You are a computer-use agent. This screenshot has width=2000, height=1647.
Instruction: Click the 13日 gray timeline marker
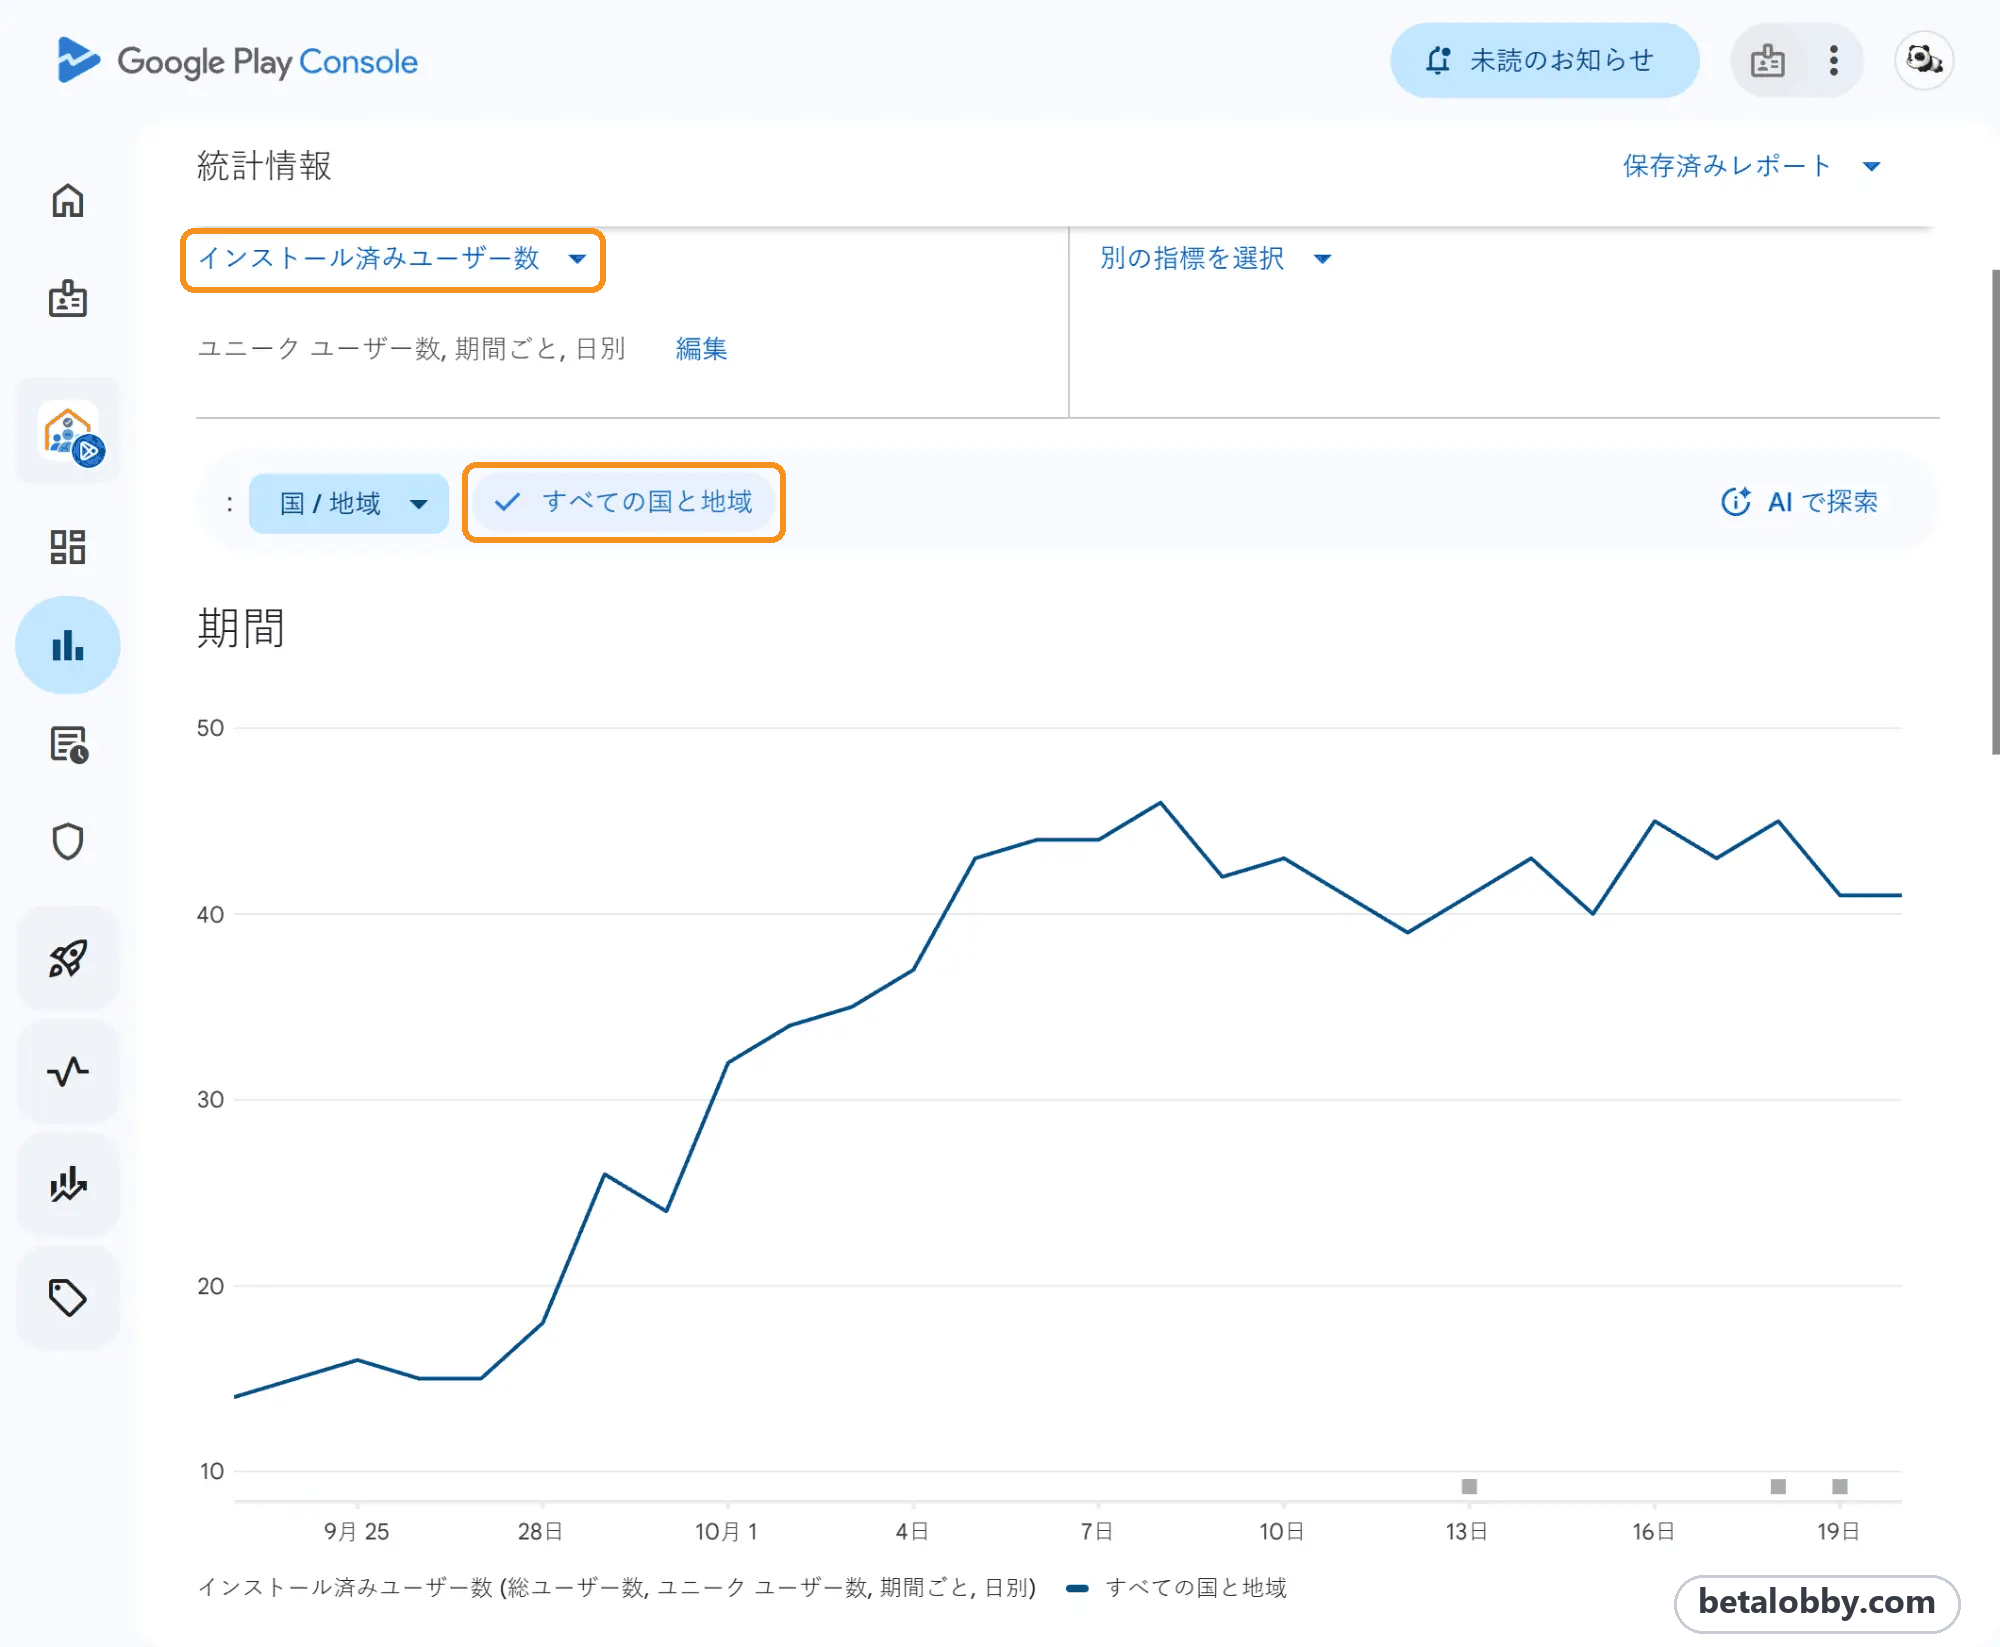point(1469,1487)
